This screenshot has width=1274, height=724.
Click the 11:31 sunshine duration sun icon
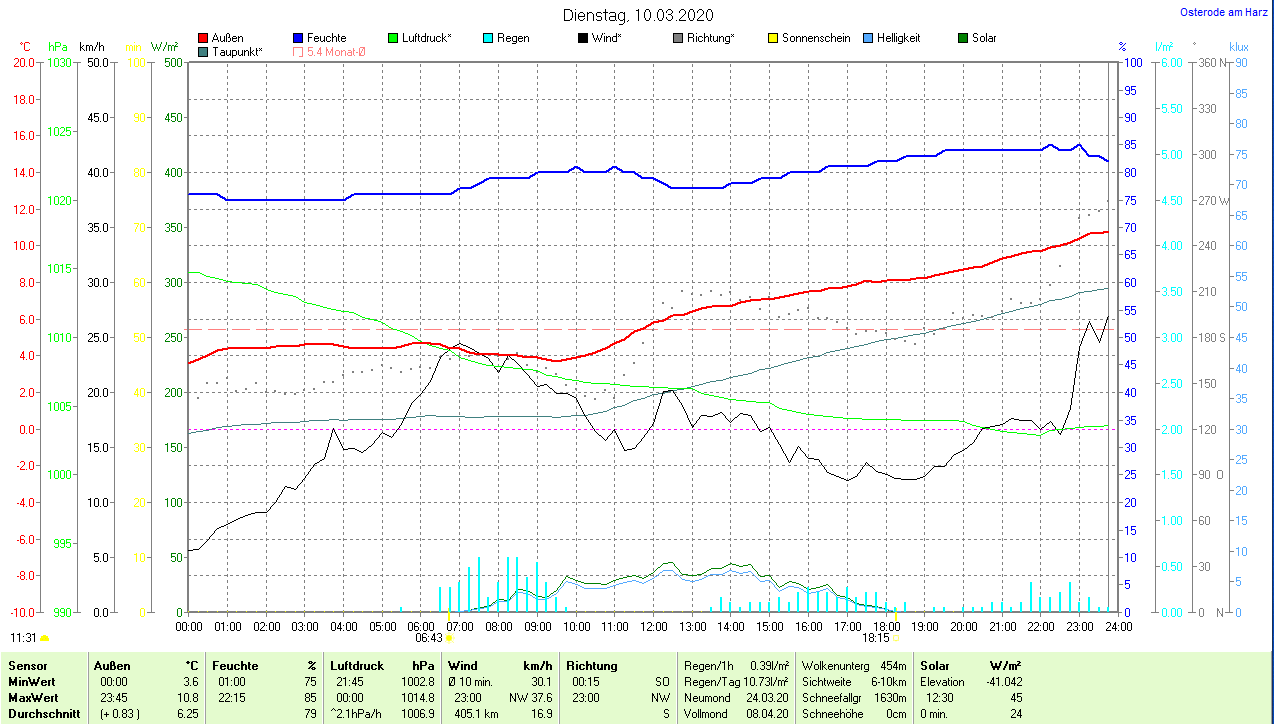coord(44,637)
